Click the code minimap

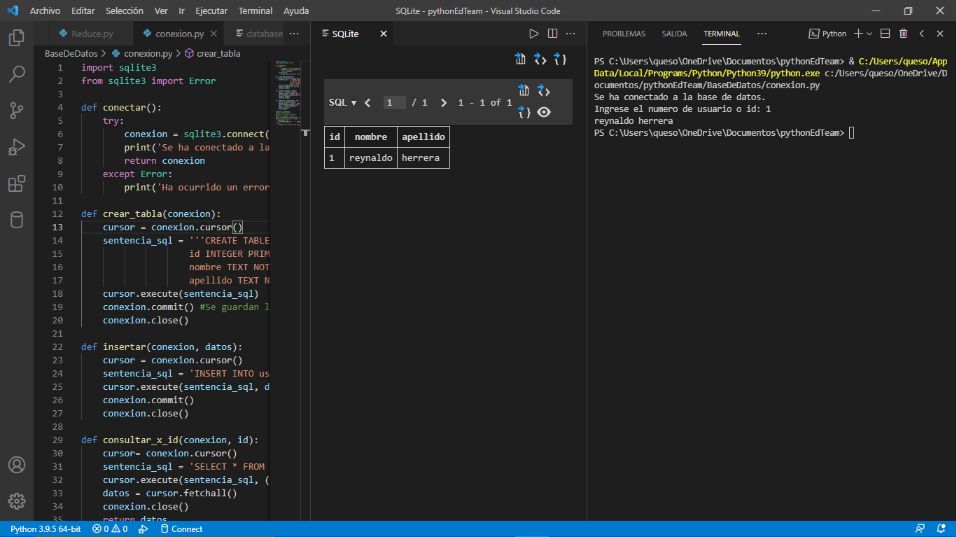tap(287, 91)
